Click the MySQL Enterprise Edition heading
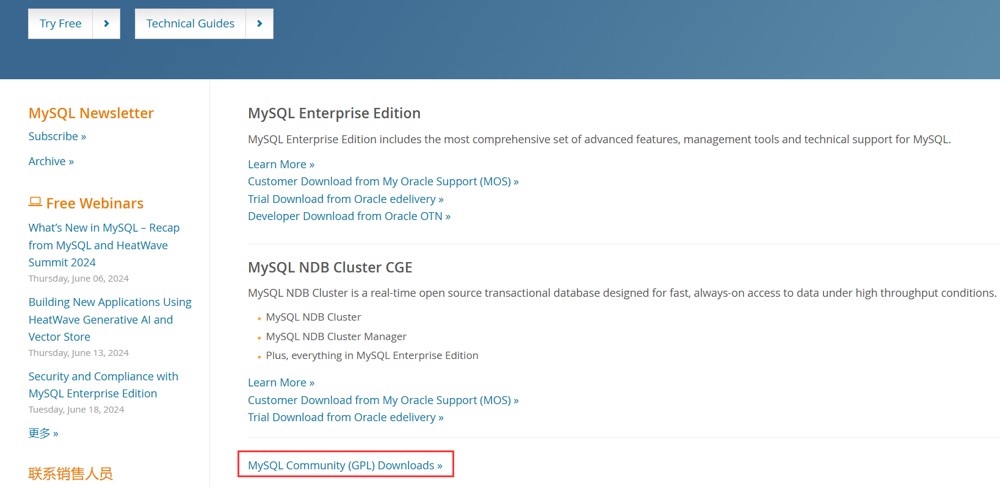The image size is (1000, 487). (x=334, y=113)
